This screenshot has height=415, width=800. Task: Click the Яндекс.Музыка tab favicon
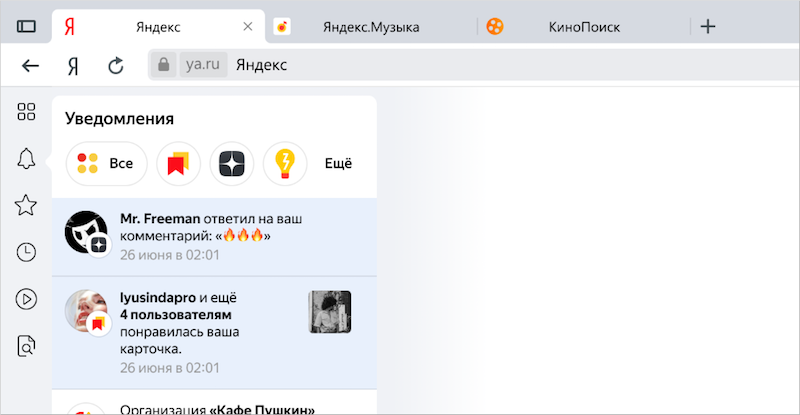[282, 27]
